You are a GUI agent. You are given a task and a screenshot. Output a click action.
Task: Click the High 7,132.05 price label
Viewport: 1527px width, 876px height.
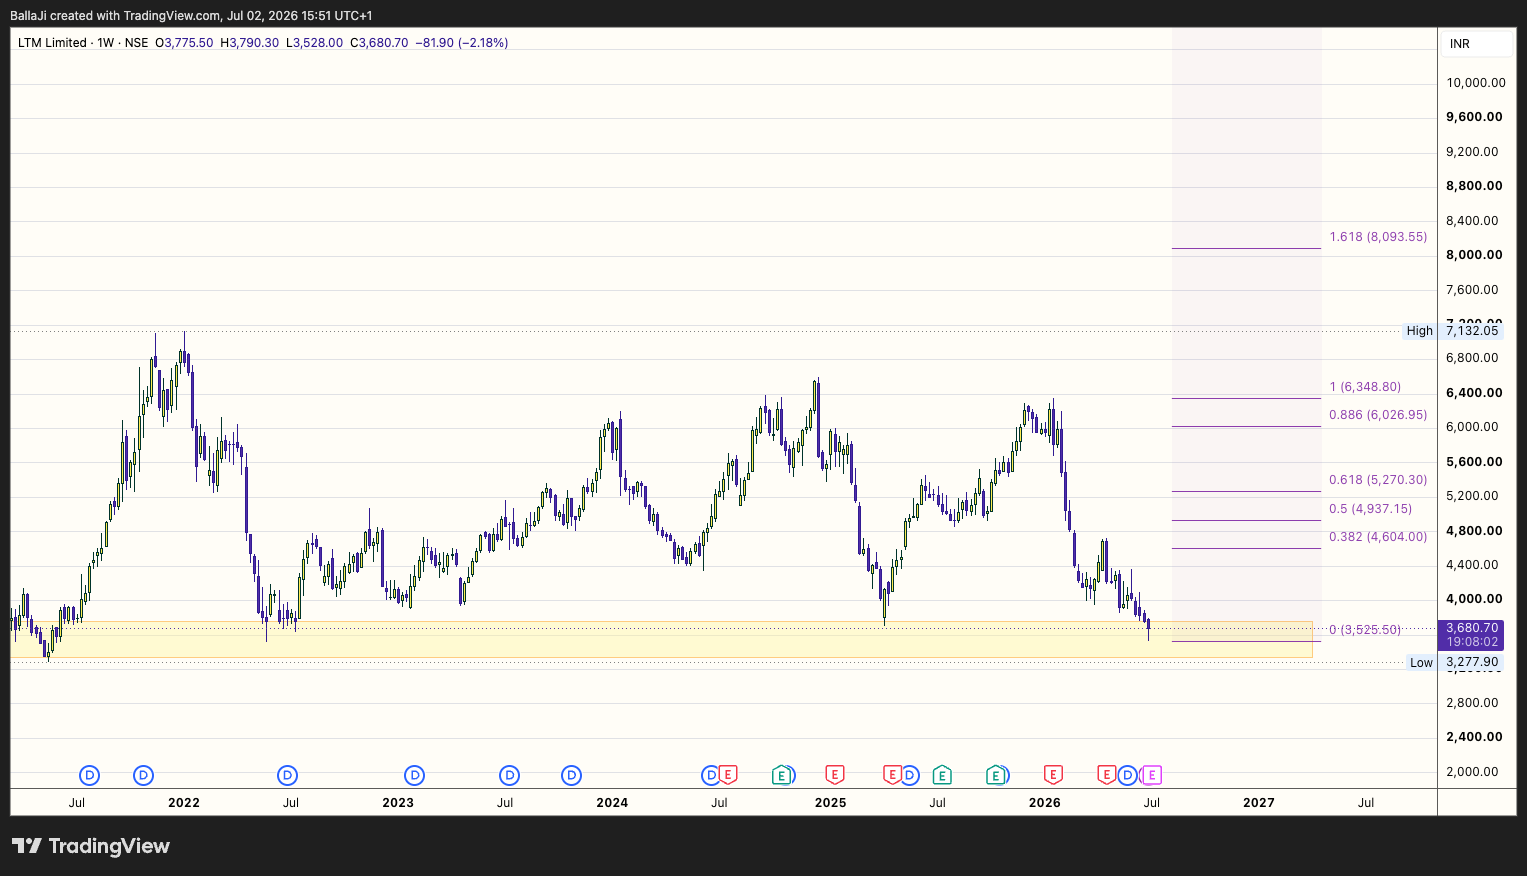[1452, 331]
